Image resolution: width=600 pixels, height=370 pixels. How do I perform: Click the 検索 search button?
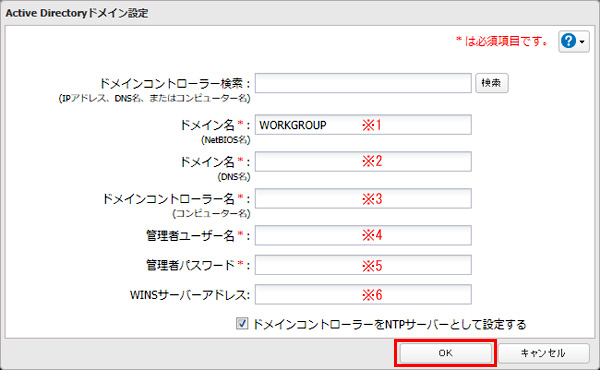click(x=492, y=83)
